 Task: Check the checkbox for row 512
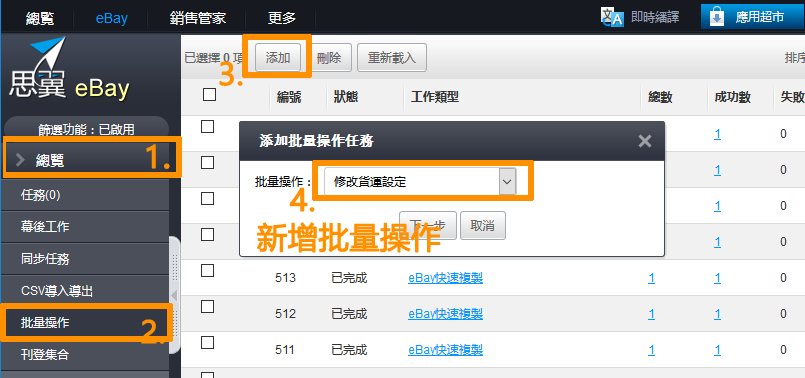click(x=207, y=307)
